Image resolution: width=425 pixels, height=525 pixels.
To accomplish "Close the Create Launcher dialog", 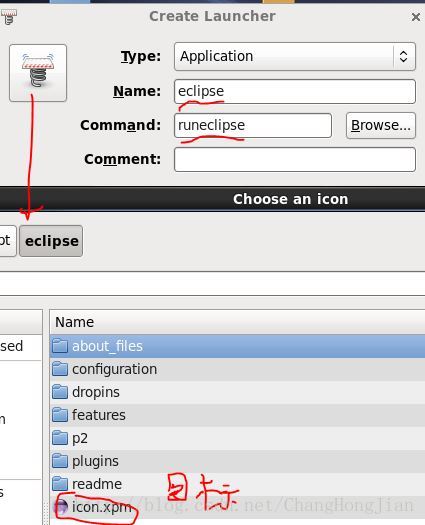I will click(416, 17).
